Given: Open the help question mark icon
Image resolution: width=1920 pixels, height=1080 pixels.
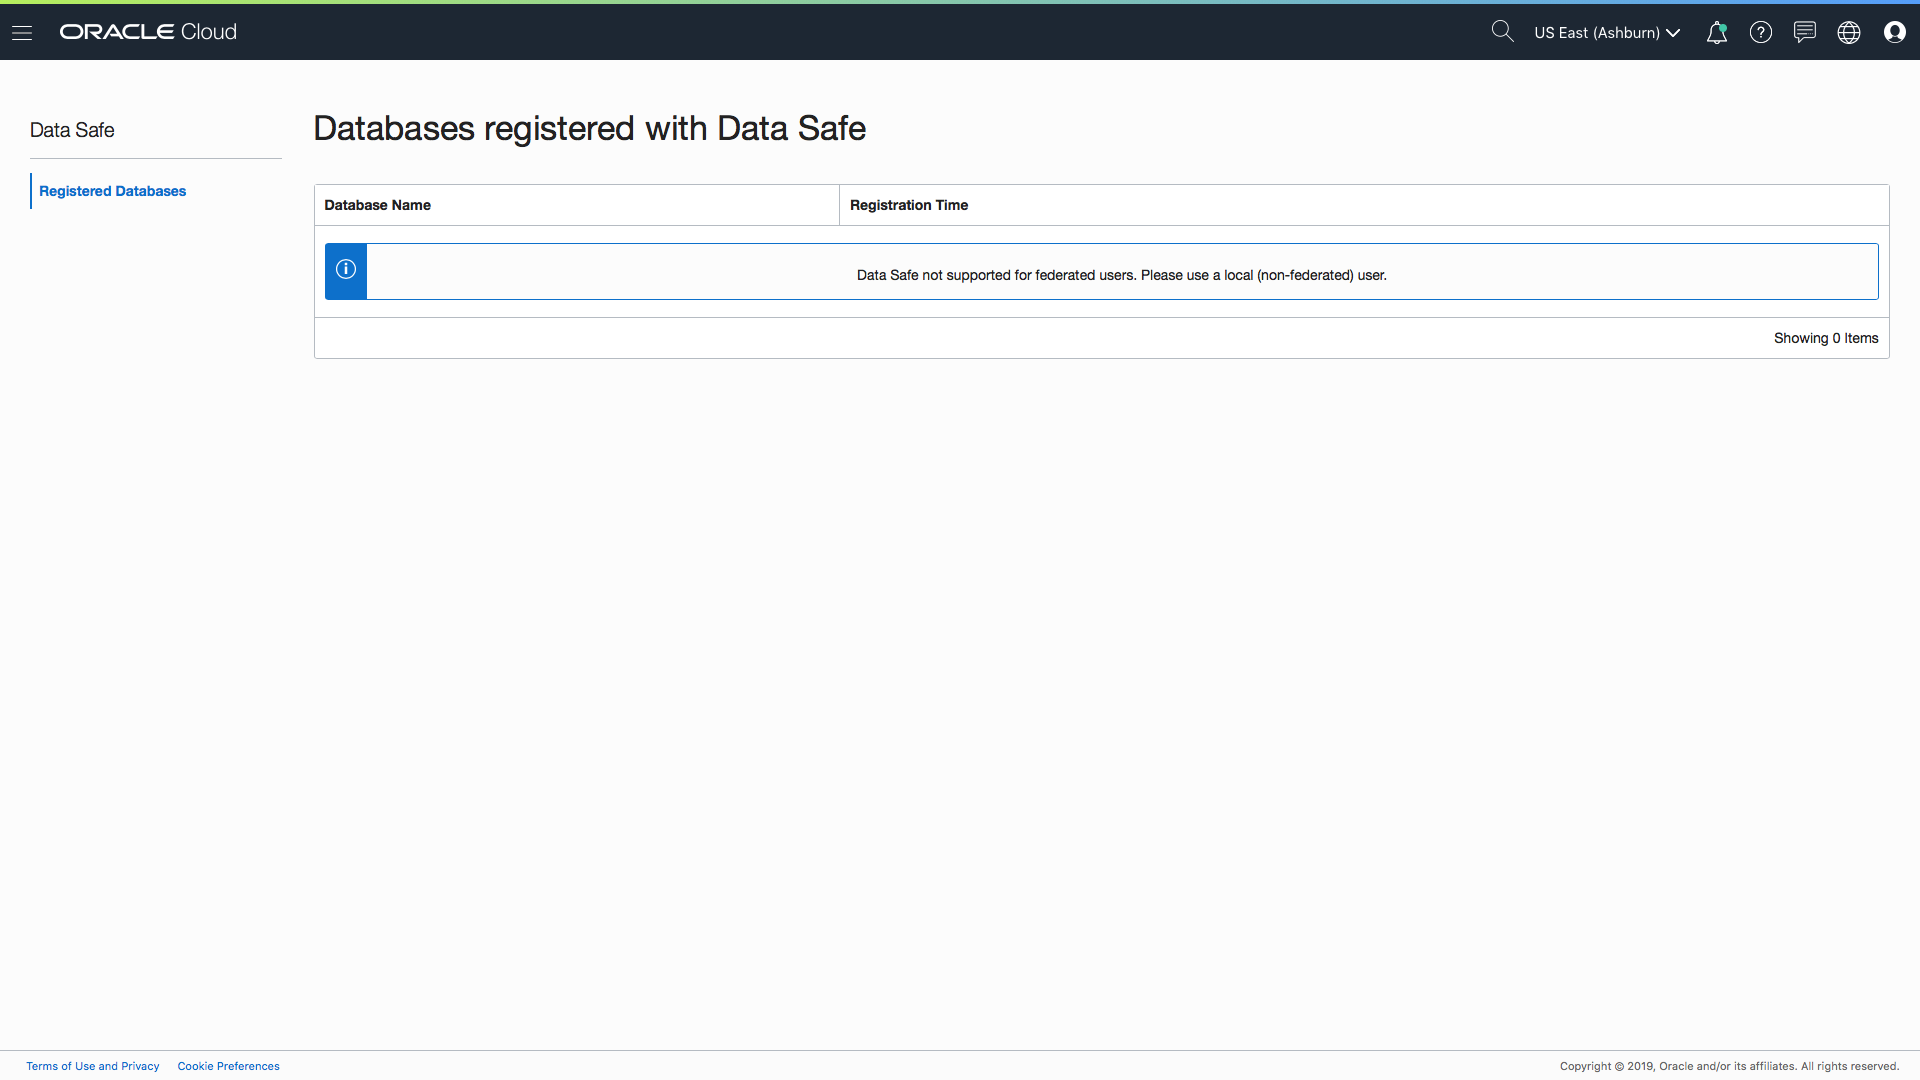Looking at the screenshot, I should click(1761, 32).
